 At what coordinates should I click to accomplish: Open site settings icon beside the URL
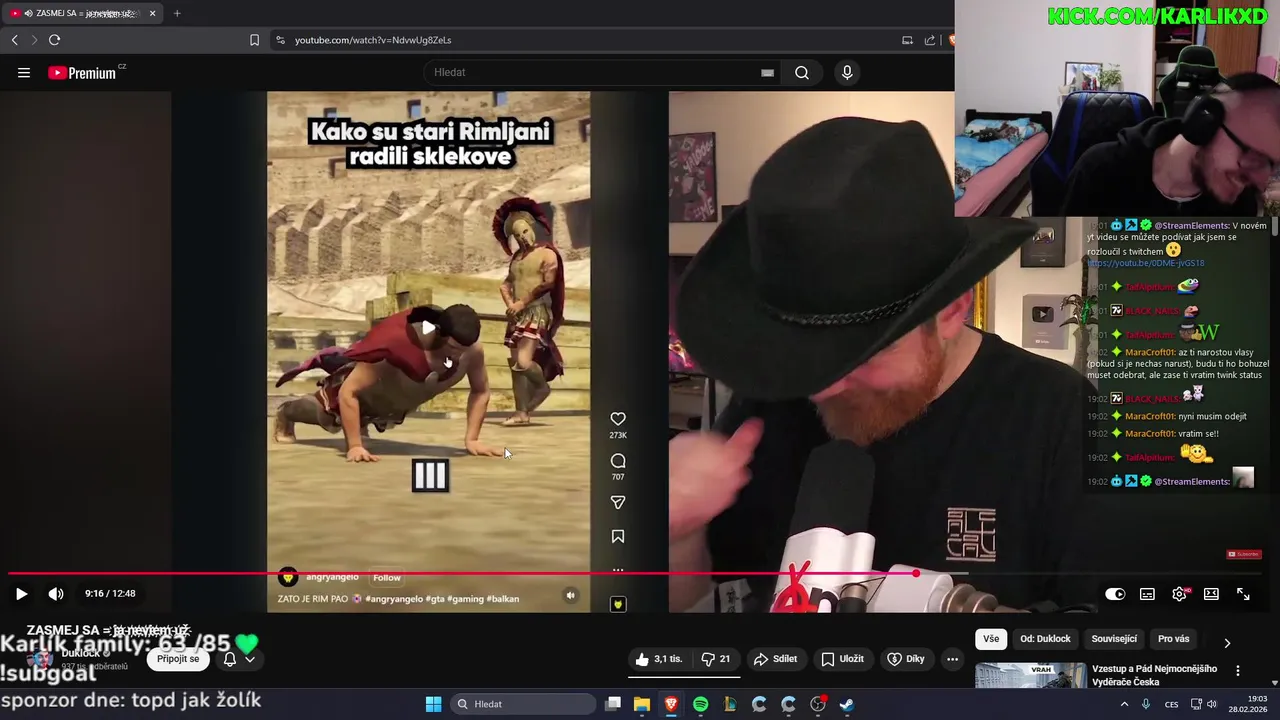tap(280, 40)
